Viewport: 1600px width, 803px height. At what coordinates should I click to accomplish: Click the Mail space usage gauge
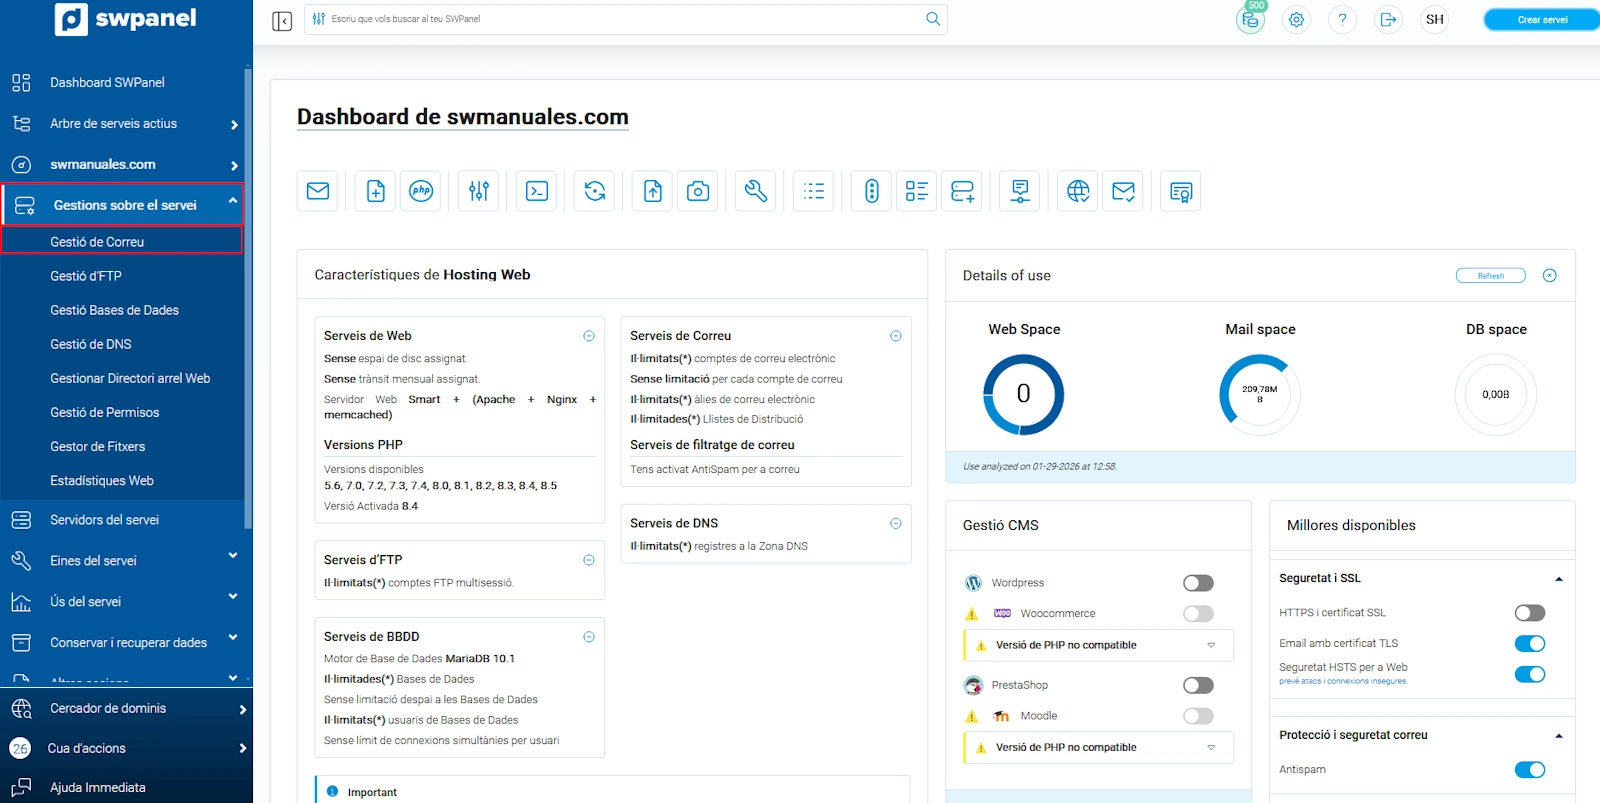tap(1259, 394)
